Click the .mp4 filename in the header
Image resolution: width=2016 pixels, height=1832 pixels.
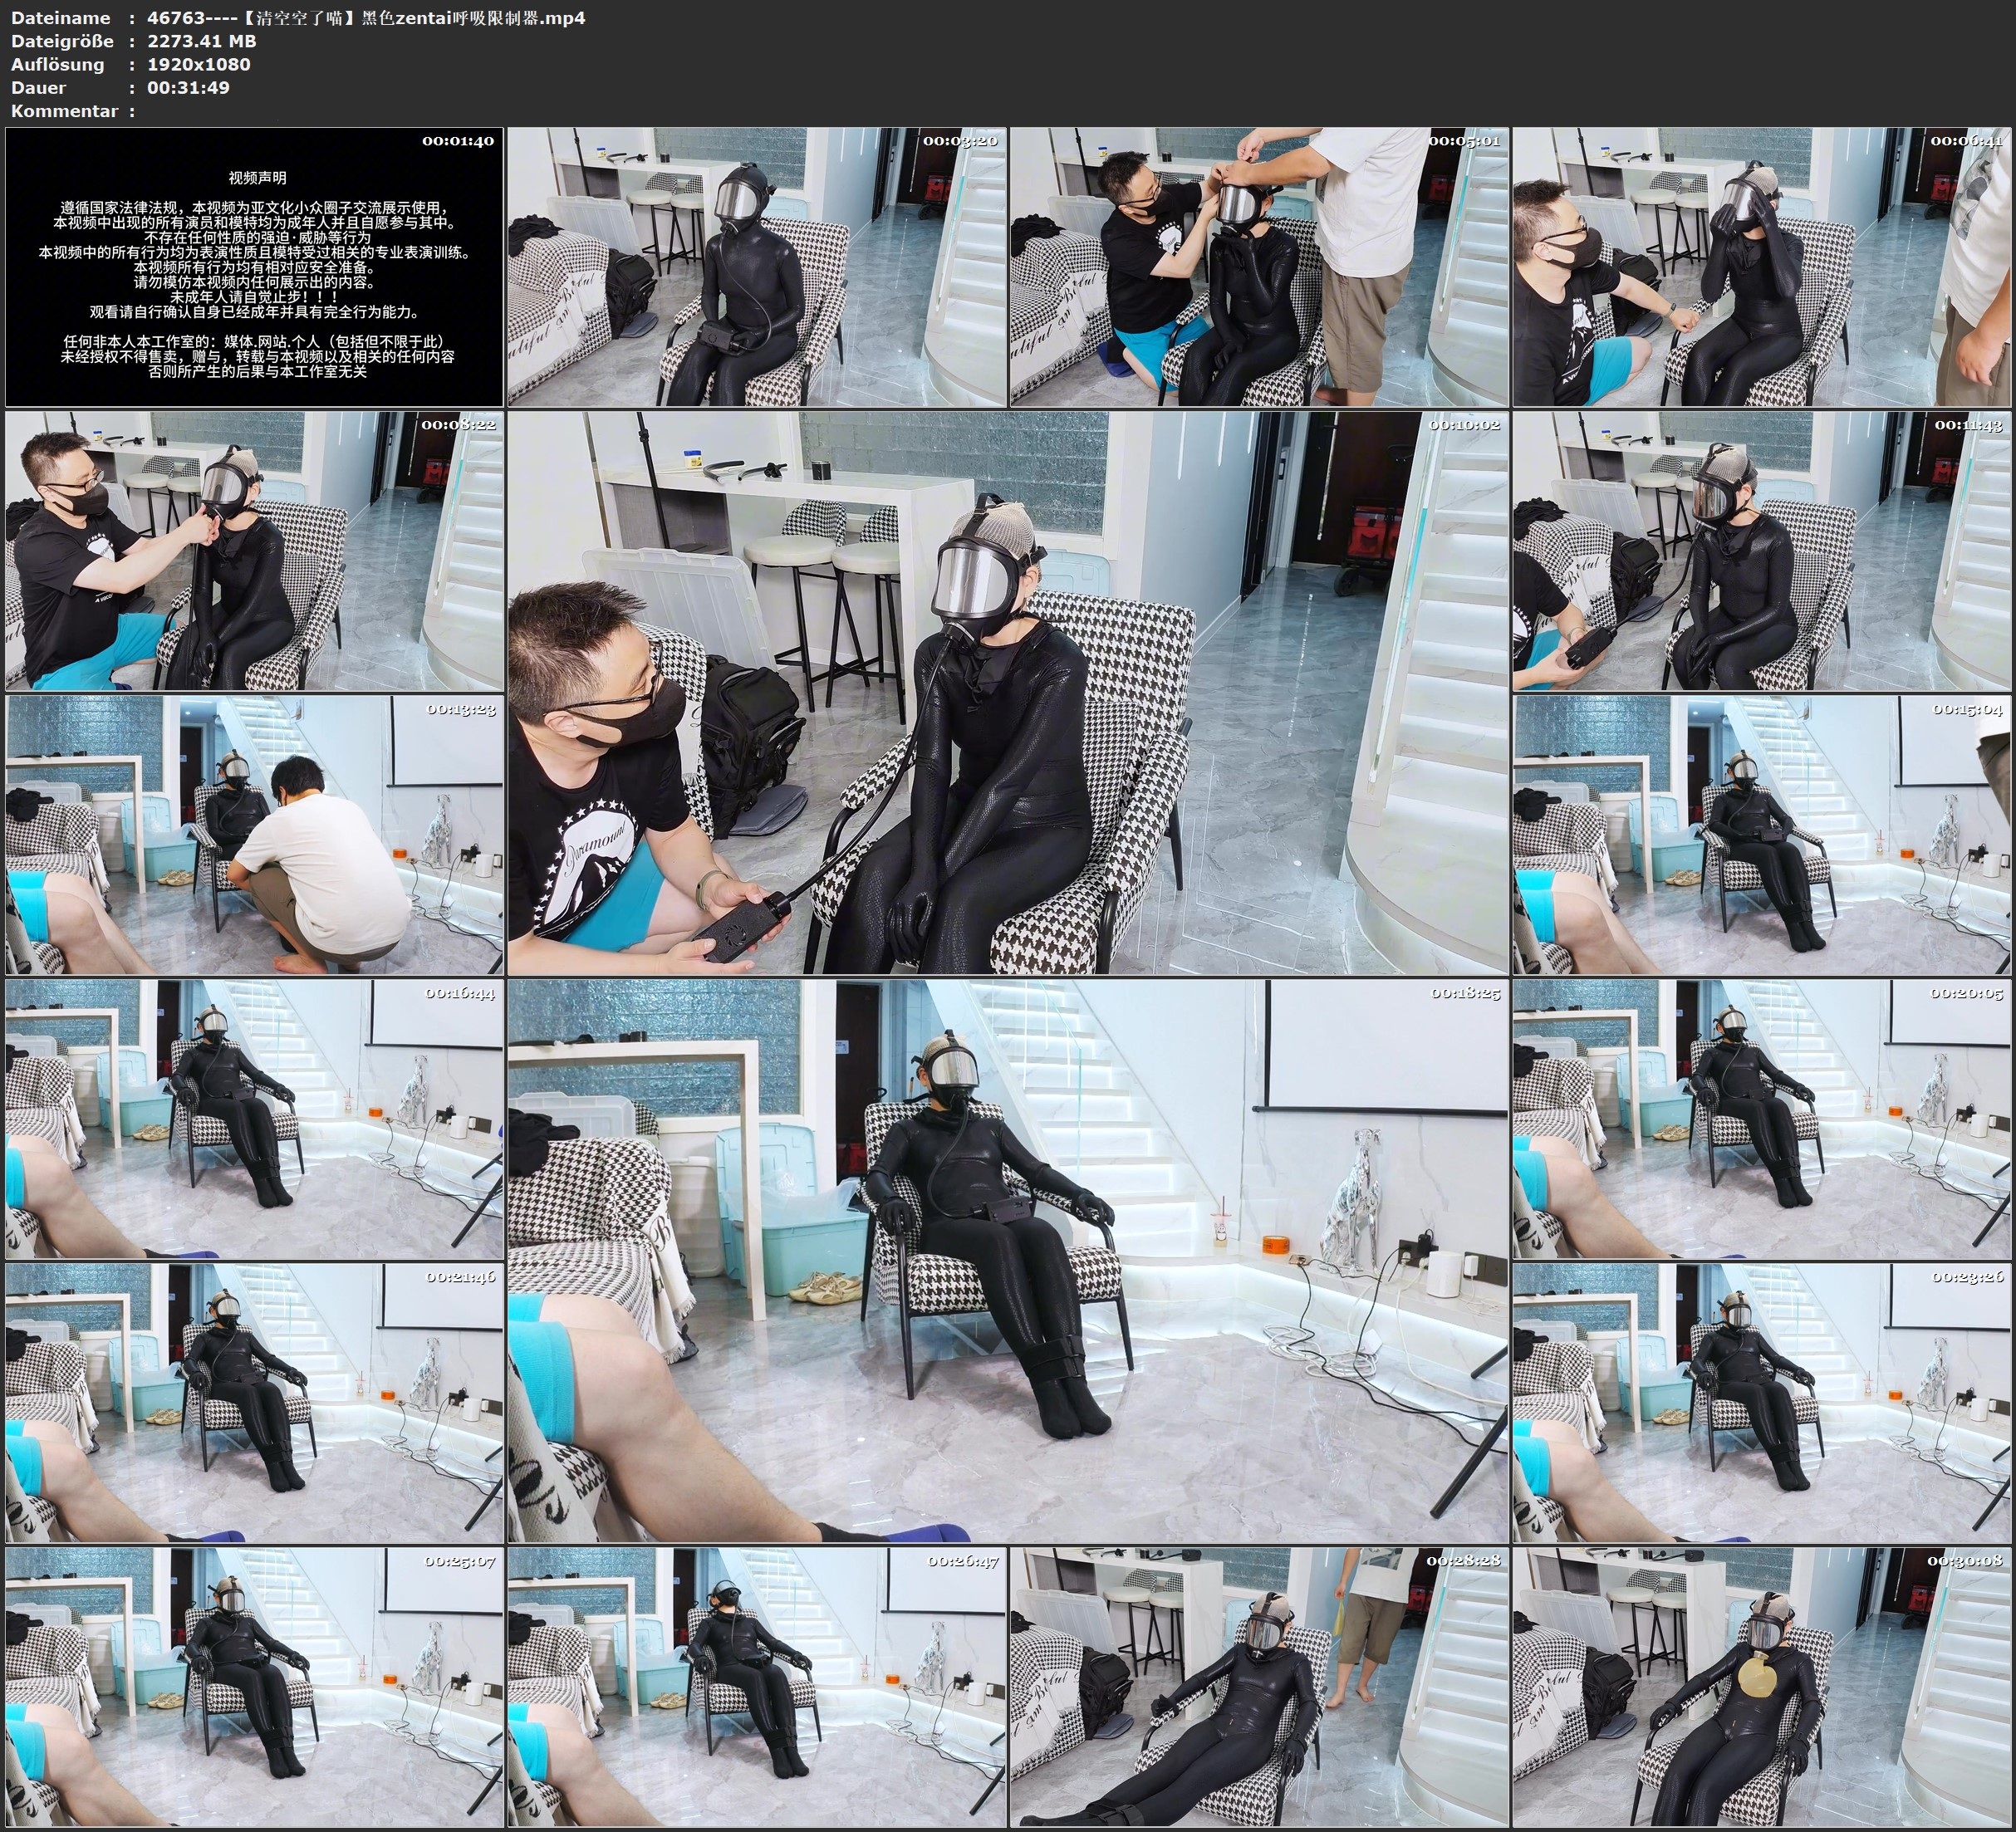tap(365, 18)
